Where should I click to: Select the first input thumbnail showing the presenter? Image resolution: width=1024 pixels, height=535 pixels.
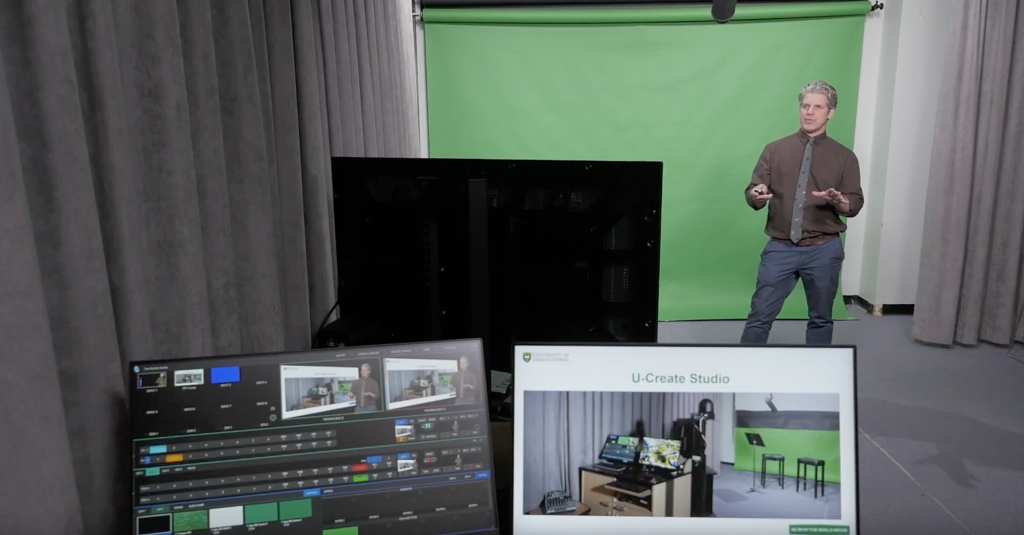pos(152,380)
